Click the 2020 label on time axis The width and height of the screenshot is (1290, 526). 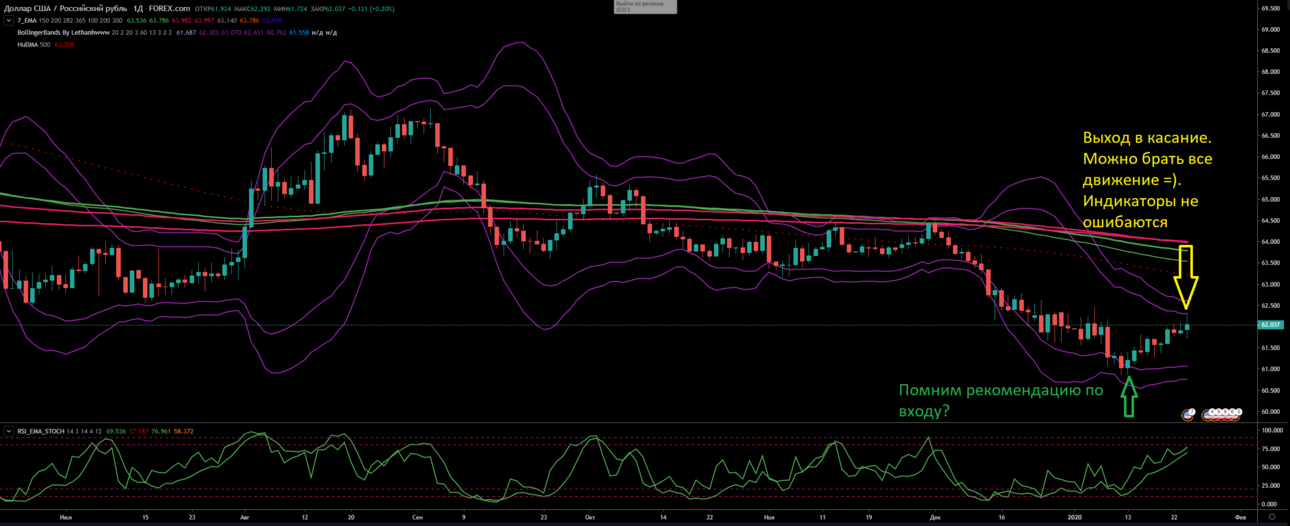point(1074,517)
